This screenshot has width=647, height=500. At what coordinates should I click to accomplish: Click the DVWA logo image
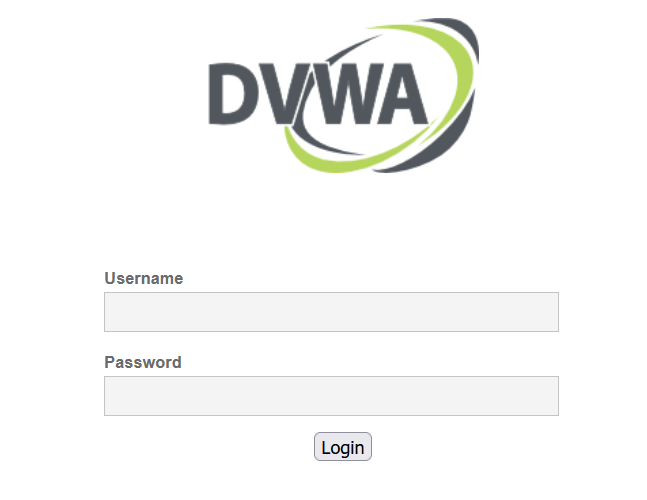coord(344,95)
